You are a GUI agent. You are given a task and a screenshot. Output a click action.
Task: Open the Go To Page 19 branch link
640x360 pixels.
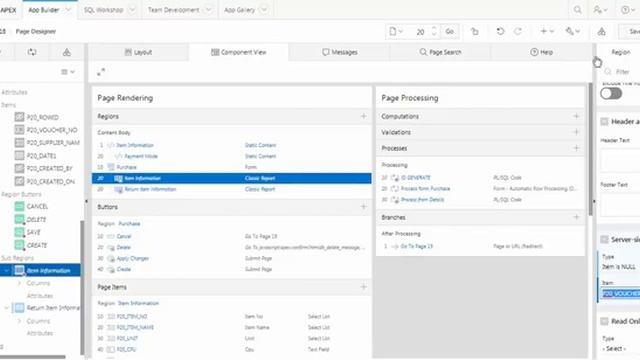coord(416,247)
